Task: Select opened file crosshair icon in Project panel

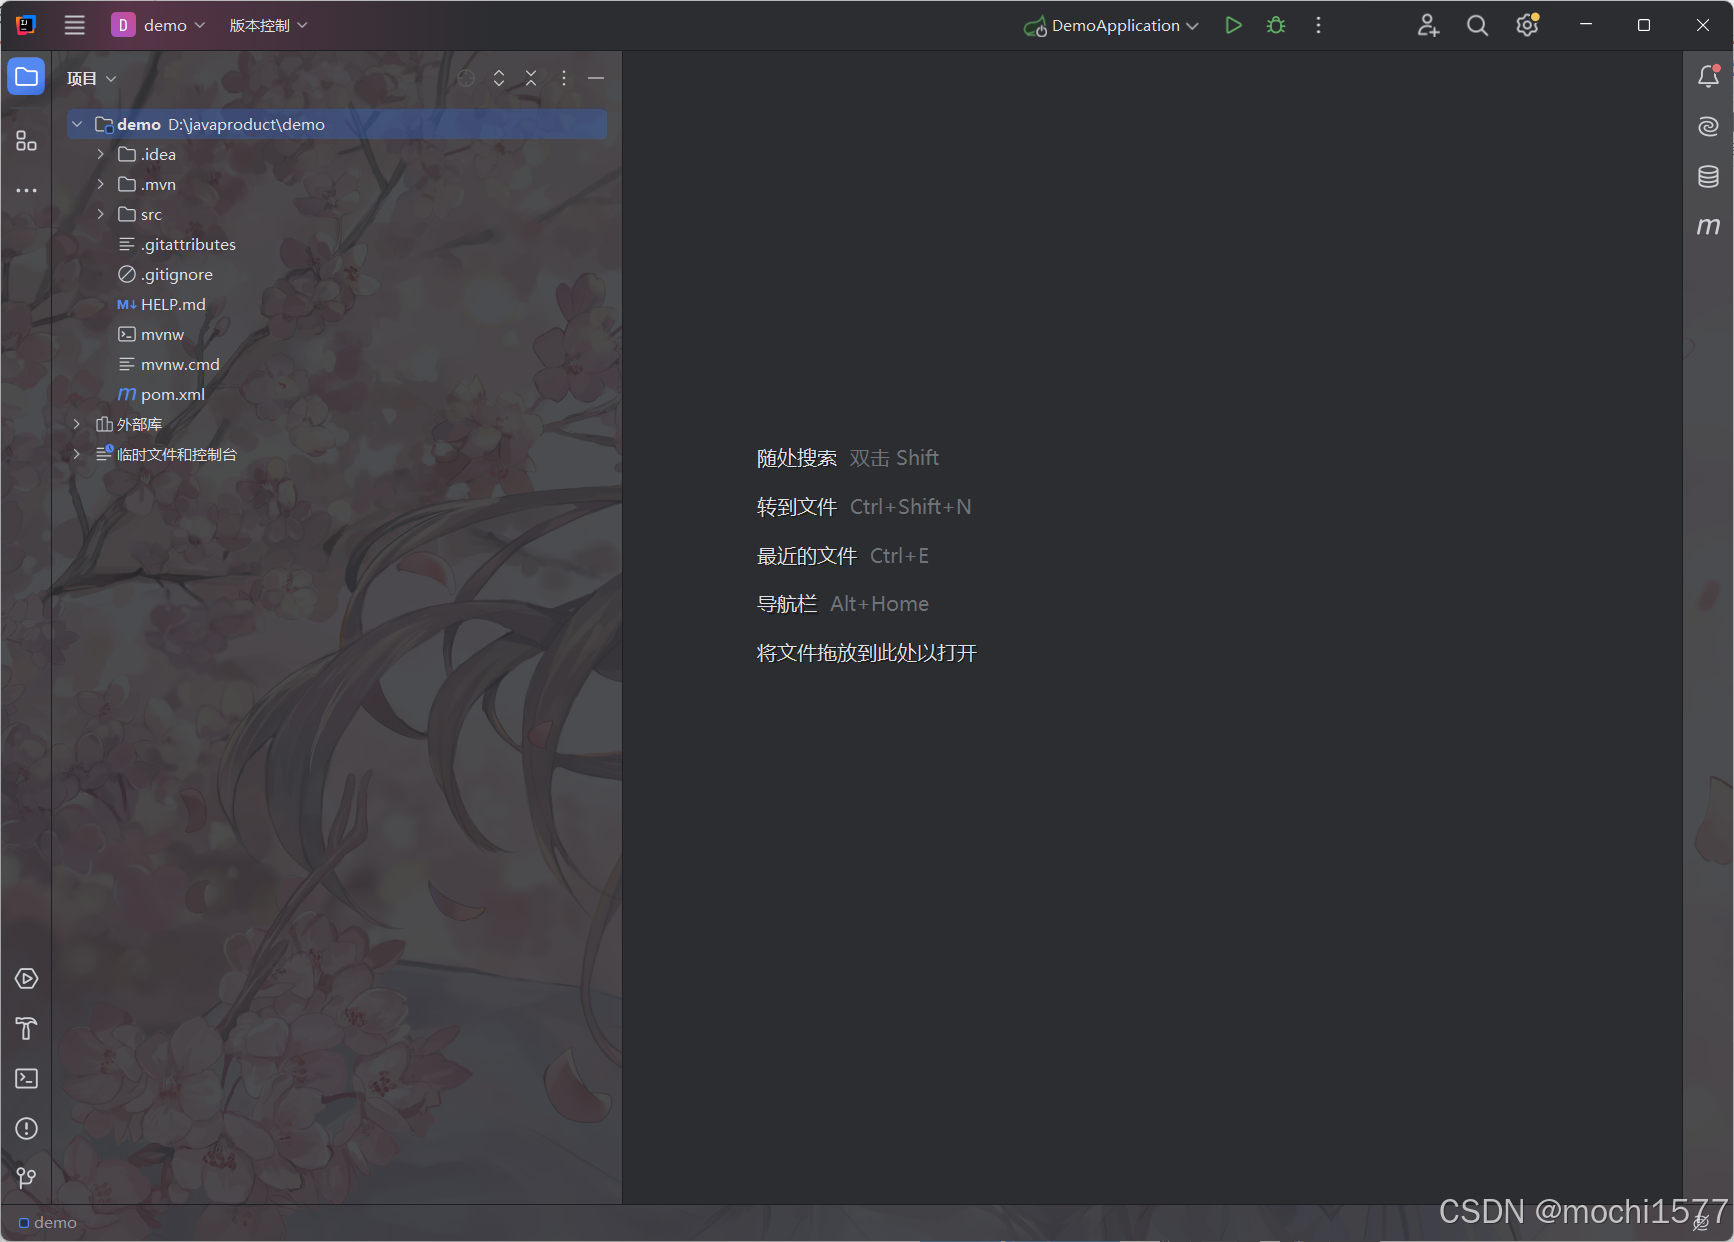Action: pyautogui.click(x=466, y=78)
